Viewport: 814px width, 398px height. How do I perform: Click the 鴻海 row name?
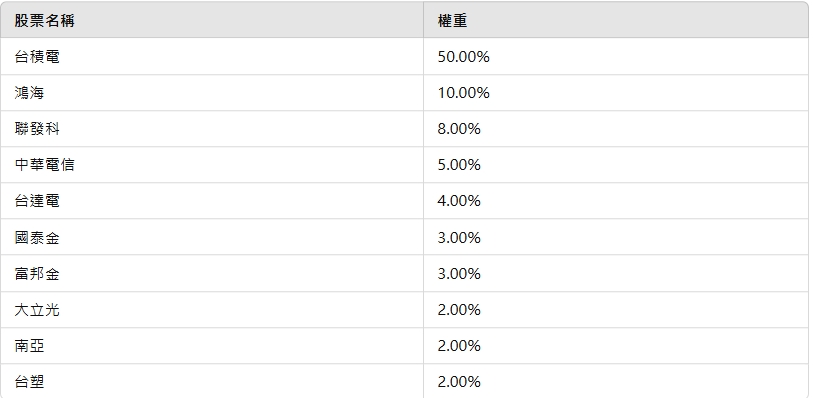coord(29,93)
